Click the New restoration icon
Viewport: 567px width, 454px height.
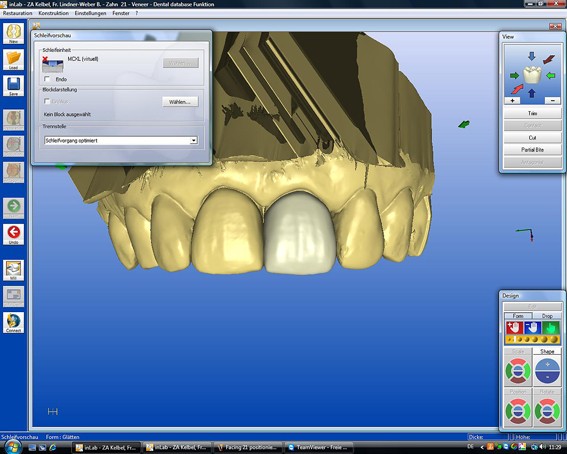pyautogui.click(x=13, y=33)
